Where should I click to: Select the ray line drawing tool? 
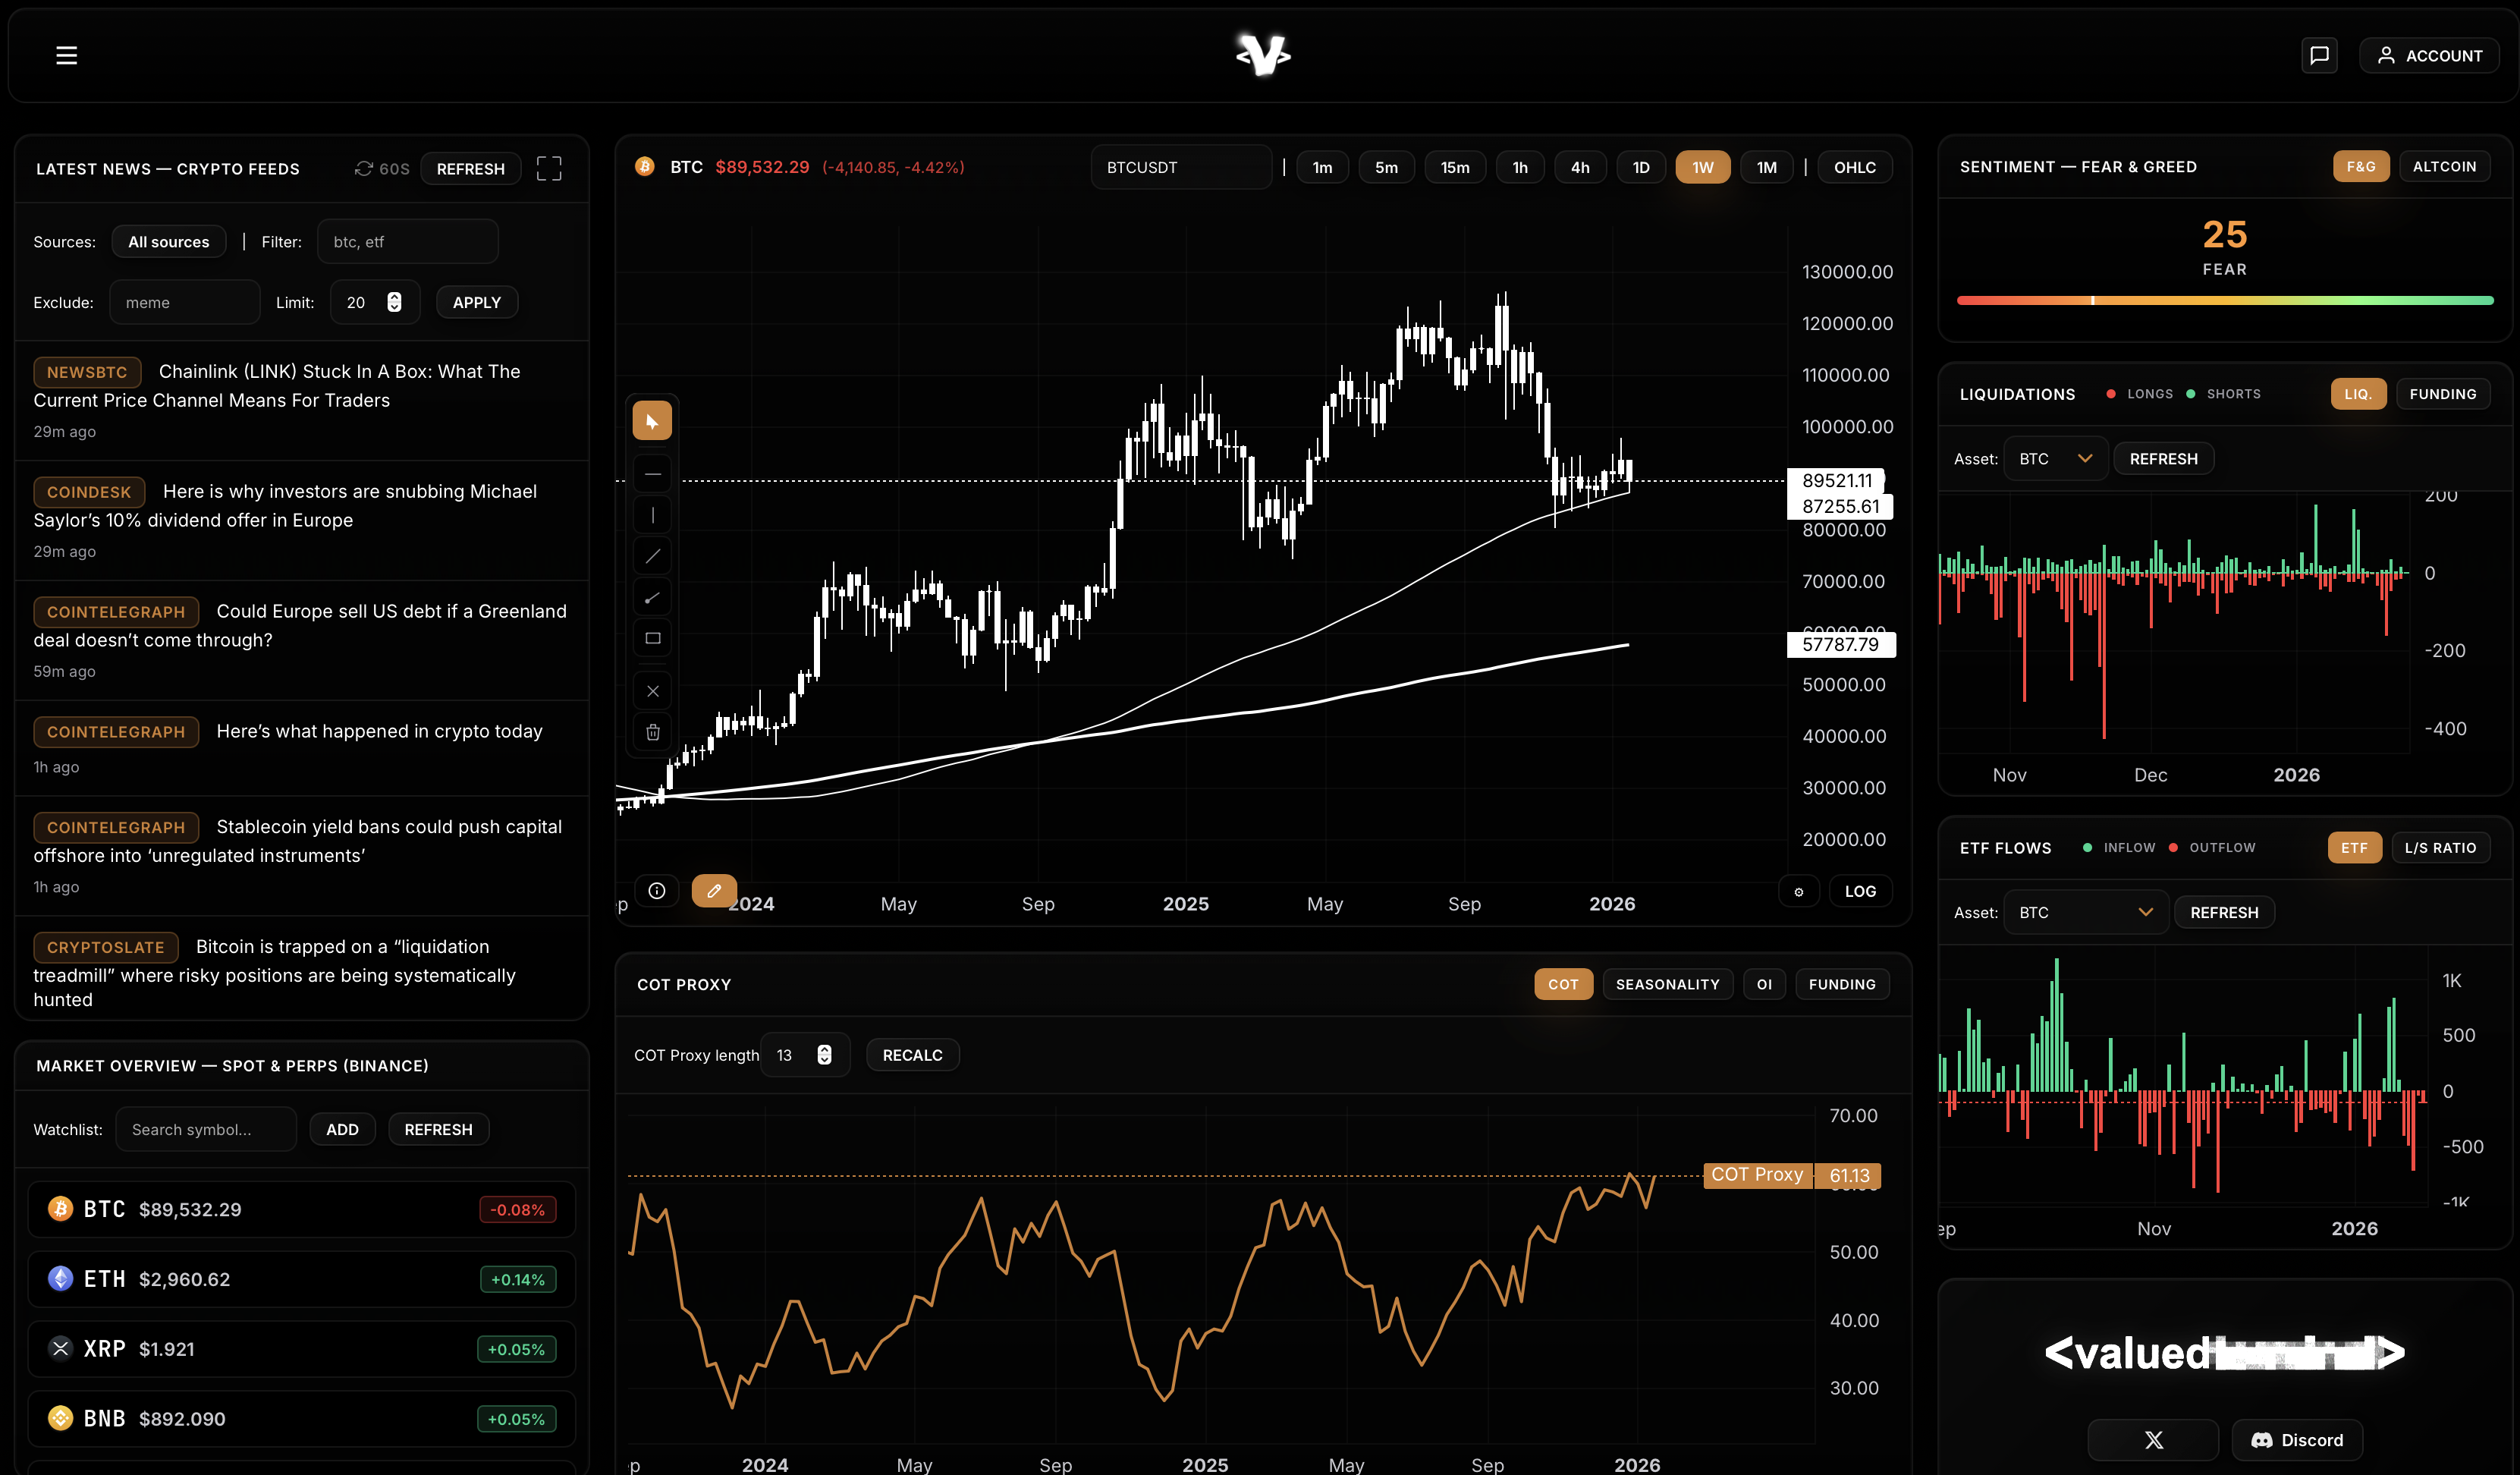[652, 597]
